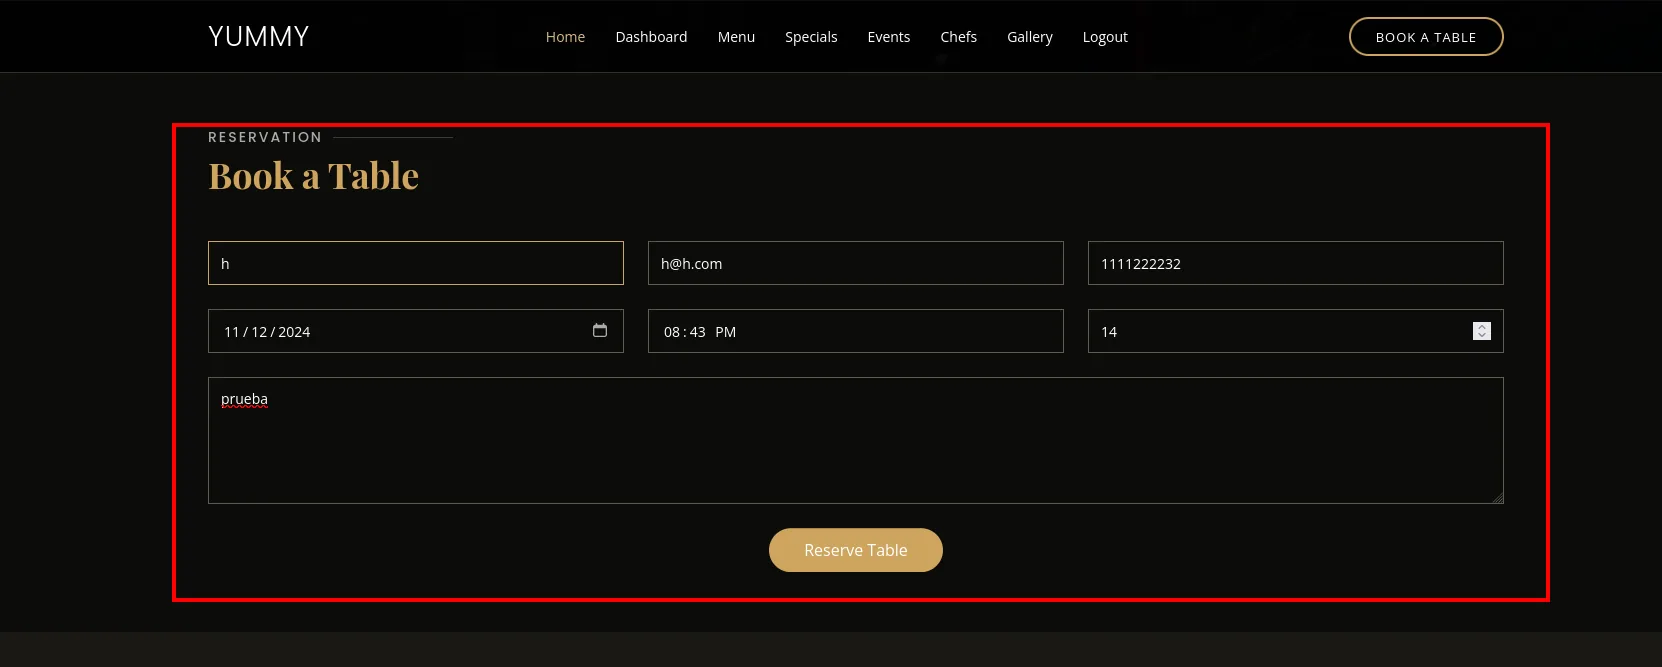Select the 'Book a Table' heading text
The width and height of the screenshot is (1662, 667).
pos(314,176)
